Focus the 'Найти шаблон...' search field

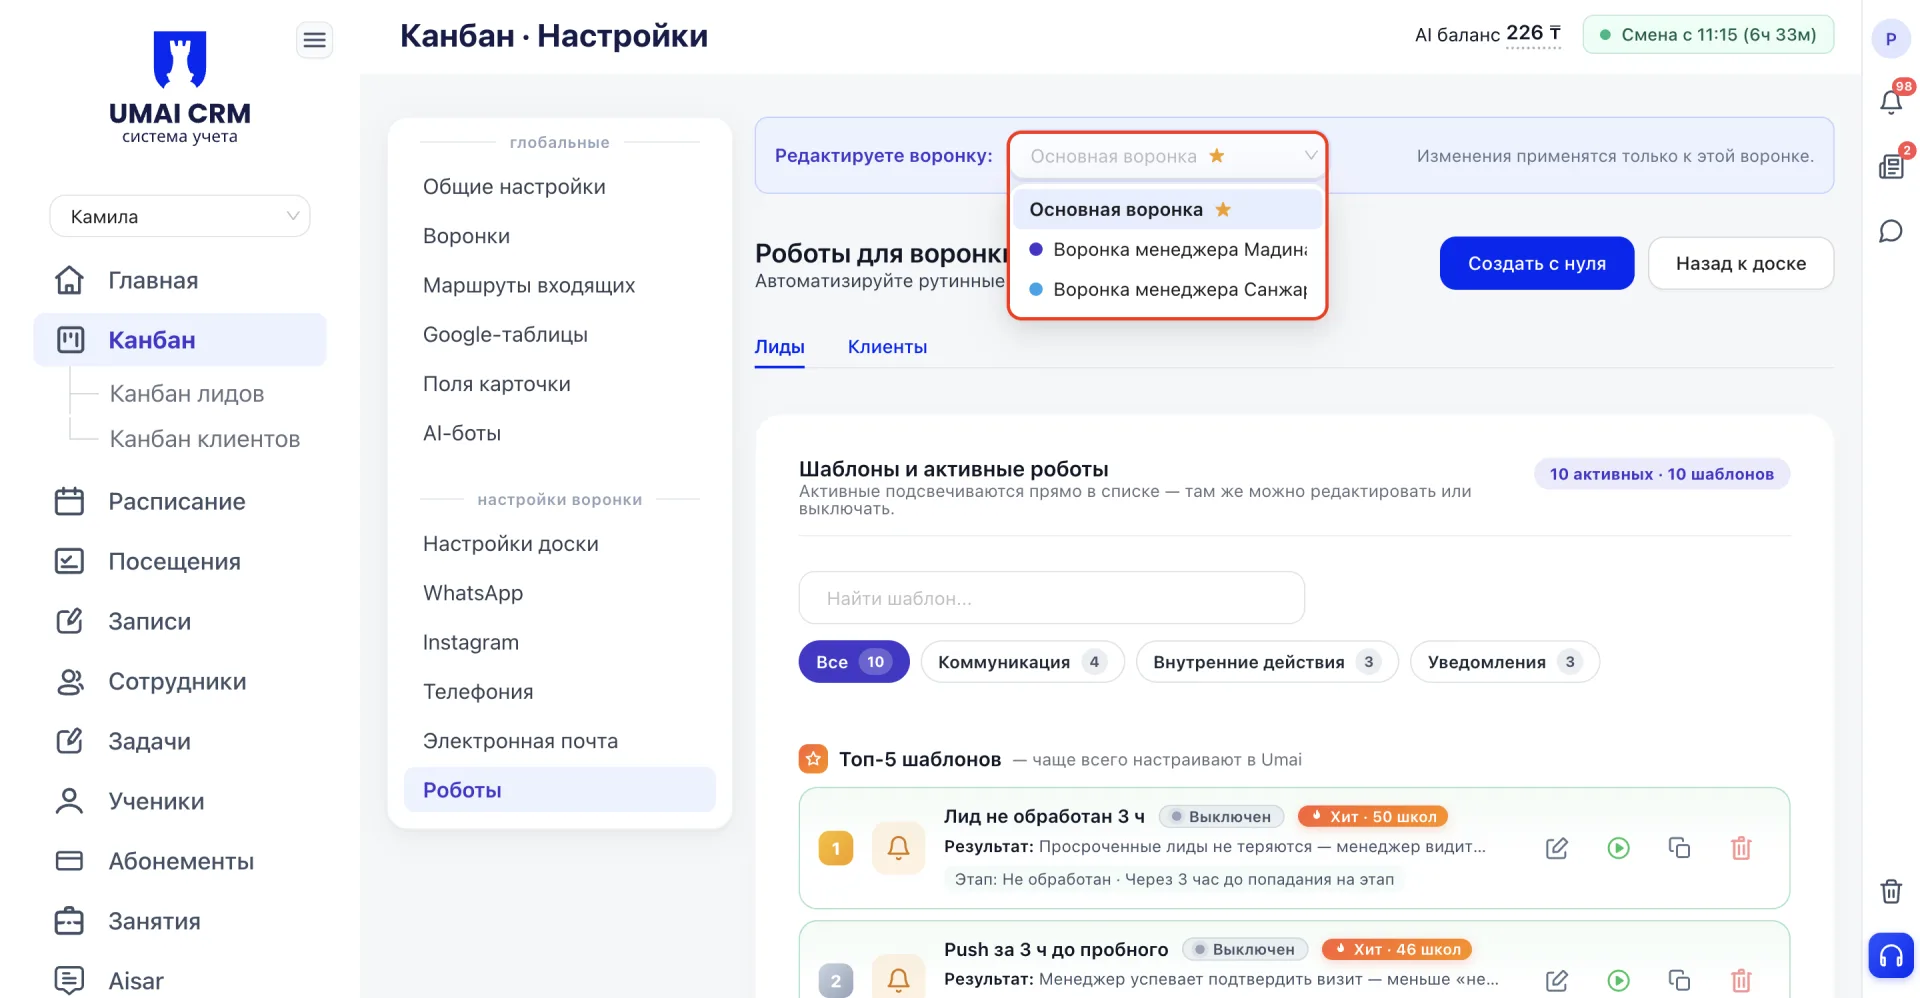click(1051, 598)
